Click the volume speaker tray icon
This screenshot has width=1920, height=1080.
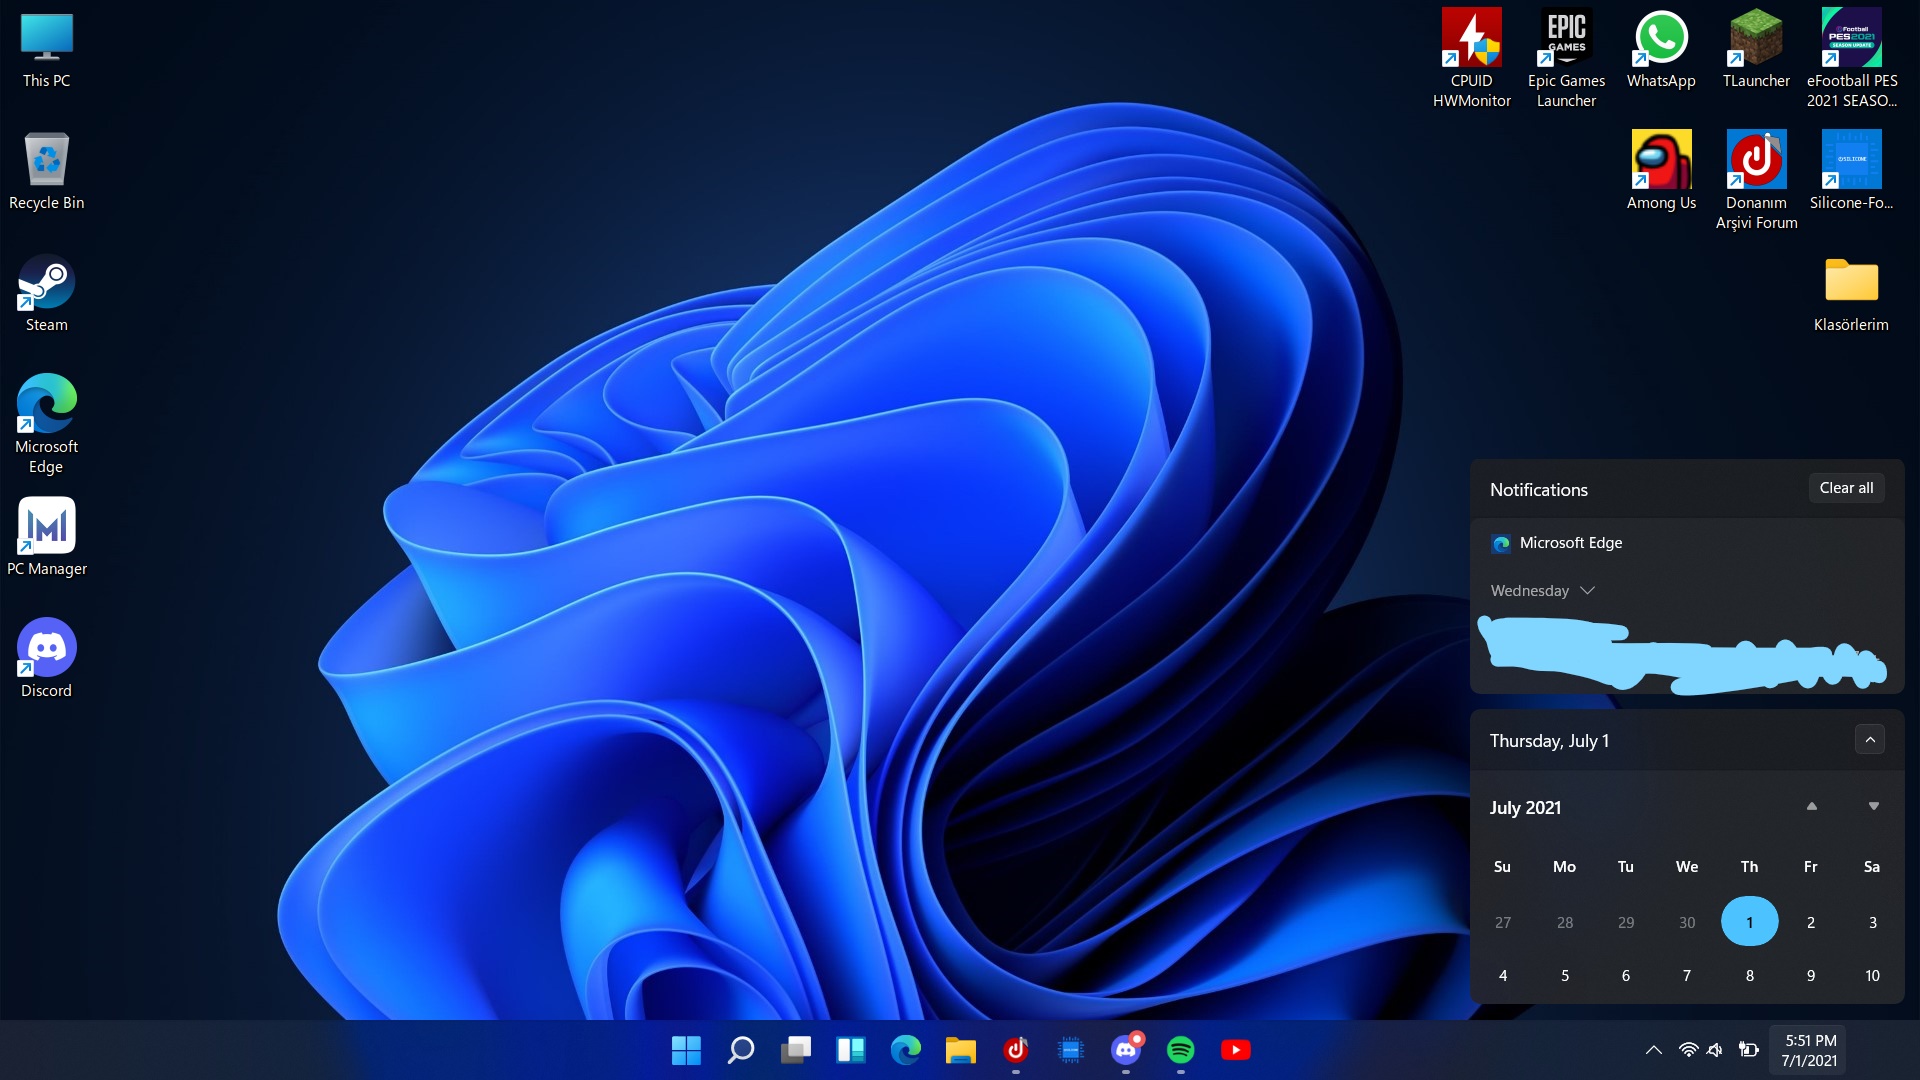(x=1716, y=1050)
